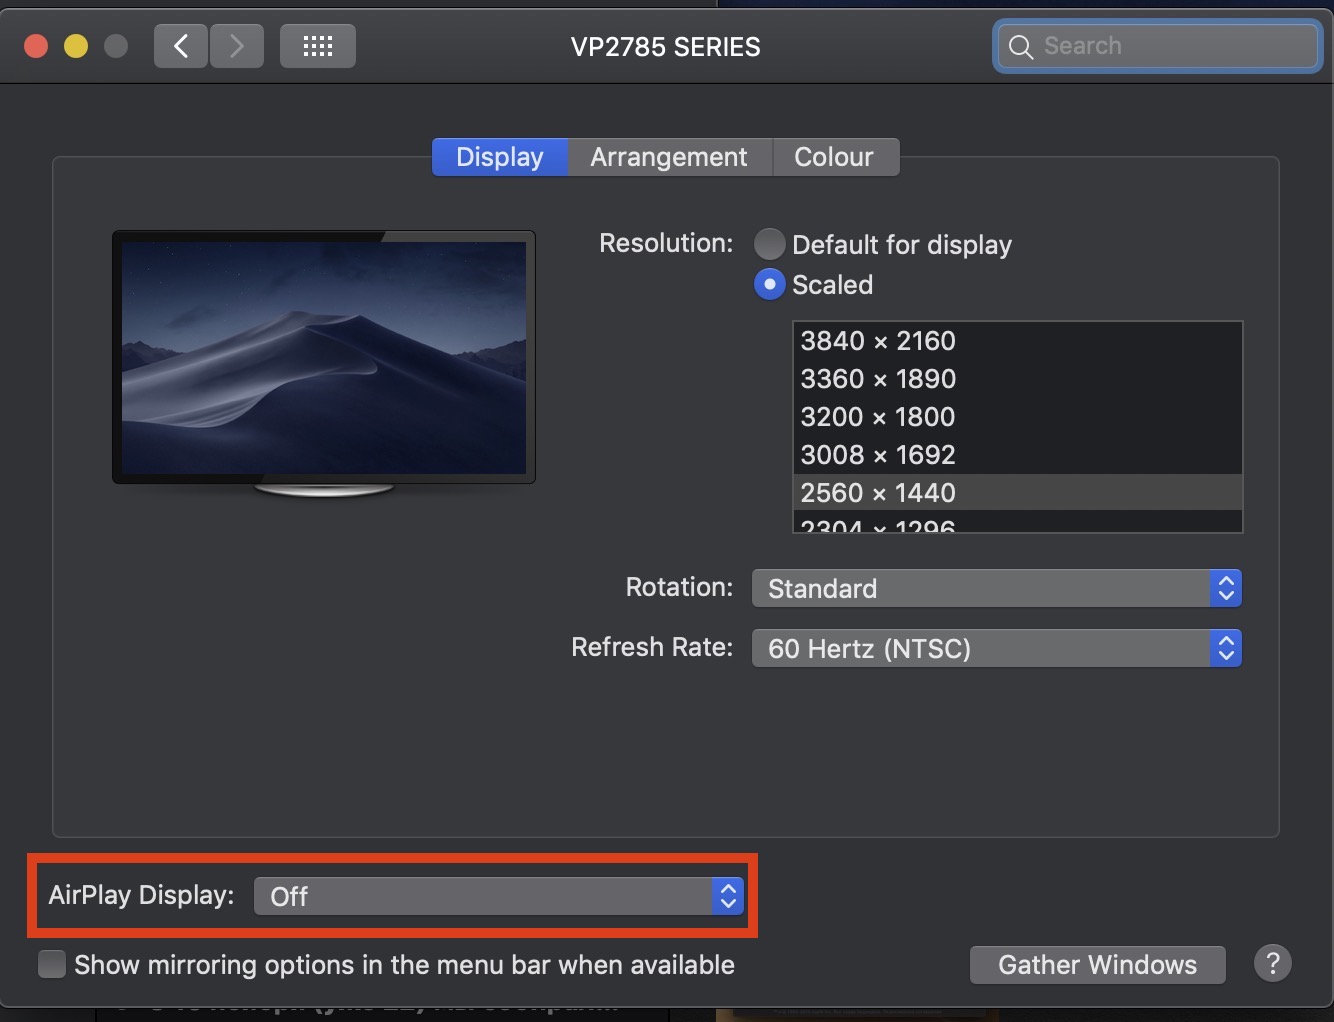Image resolution: width=1334 pixels, height=1022 pixels.
Task: Close the VP2785 SERIES window
Action: 37,46
